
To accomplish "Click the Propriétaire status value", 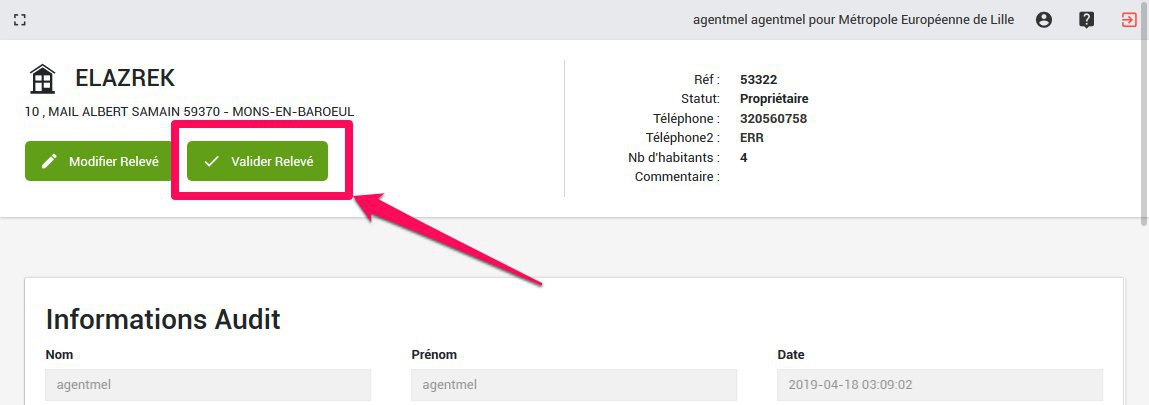I will tap(774, 99).
